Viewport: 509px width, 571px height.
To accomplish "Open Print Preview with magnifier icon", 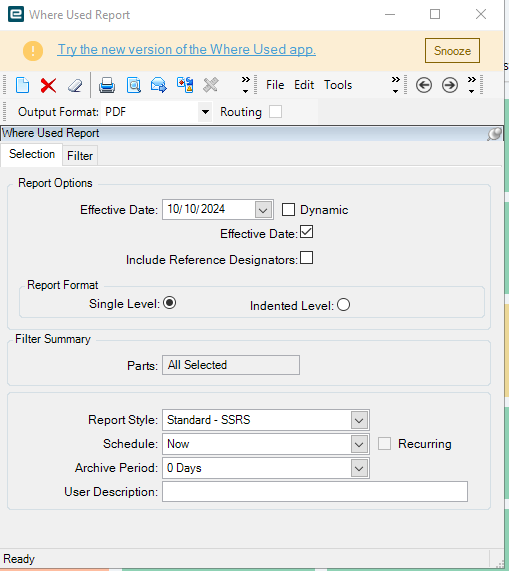I will click(134, 85).
